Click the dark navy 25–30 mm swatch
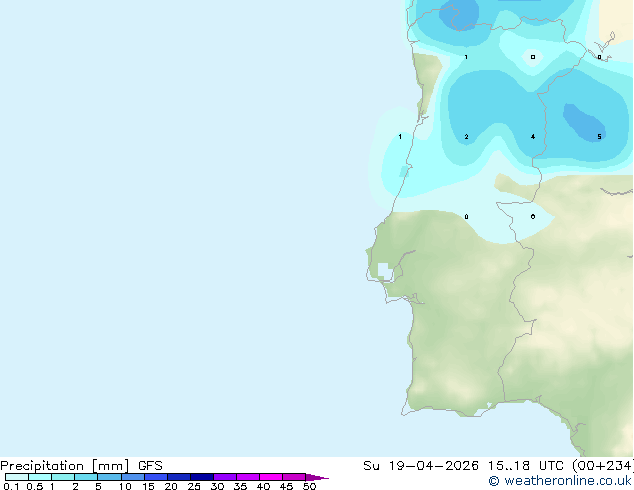634x490 pixels. coord(202,477)
